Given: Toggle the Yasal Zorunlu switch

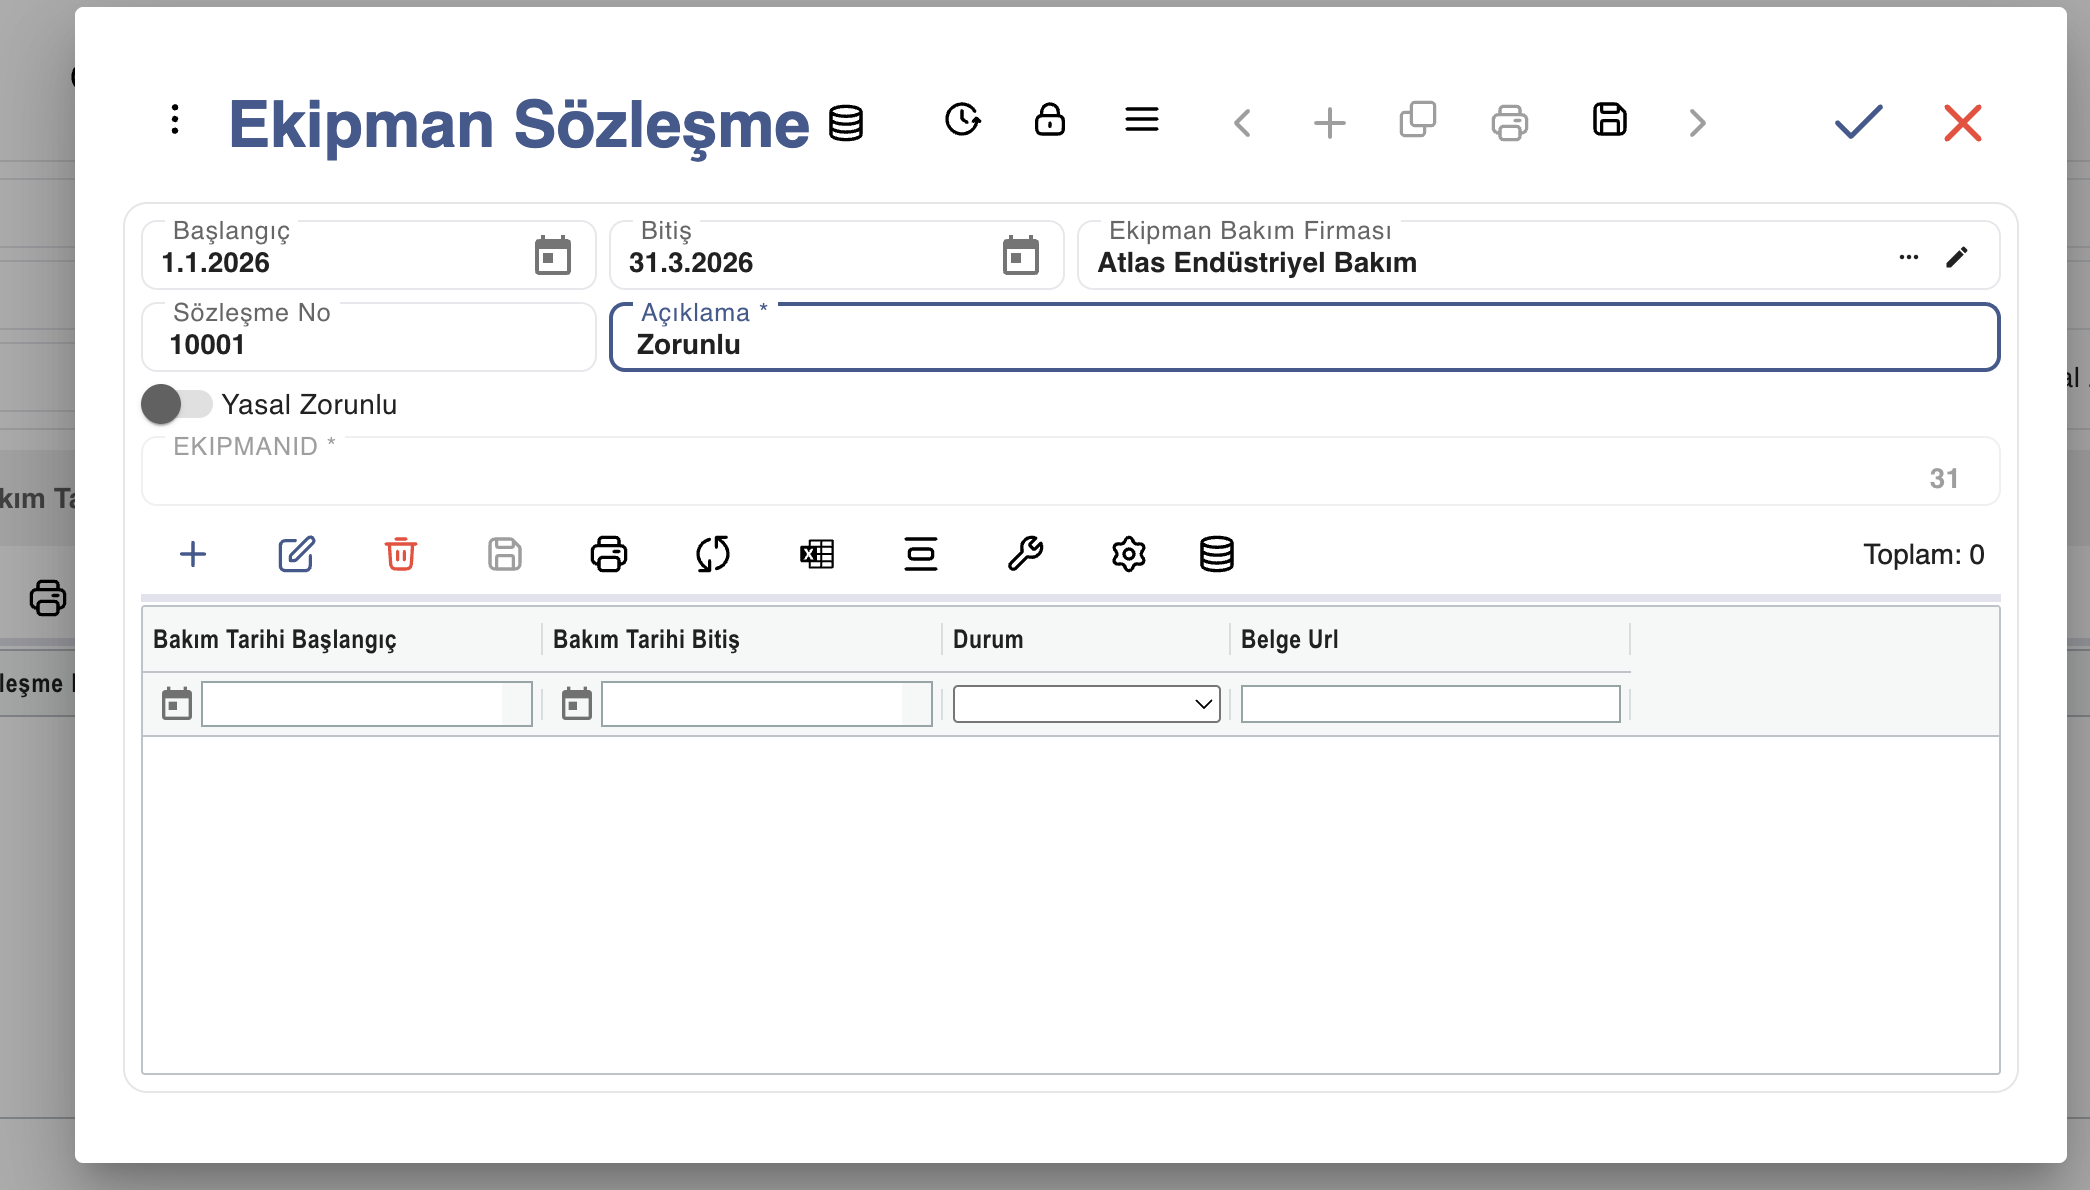Looking at the screenshot, I should [176, 404].
